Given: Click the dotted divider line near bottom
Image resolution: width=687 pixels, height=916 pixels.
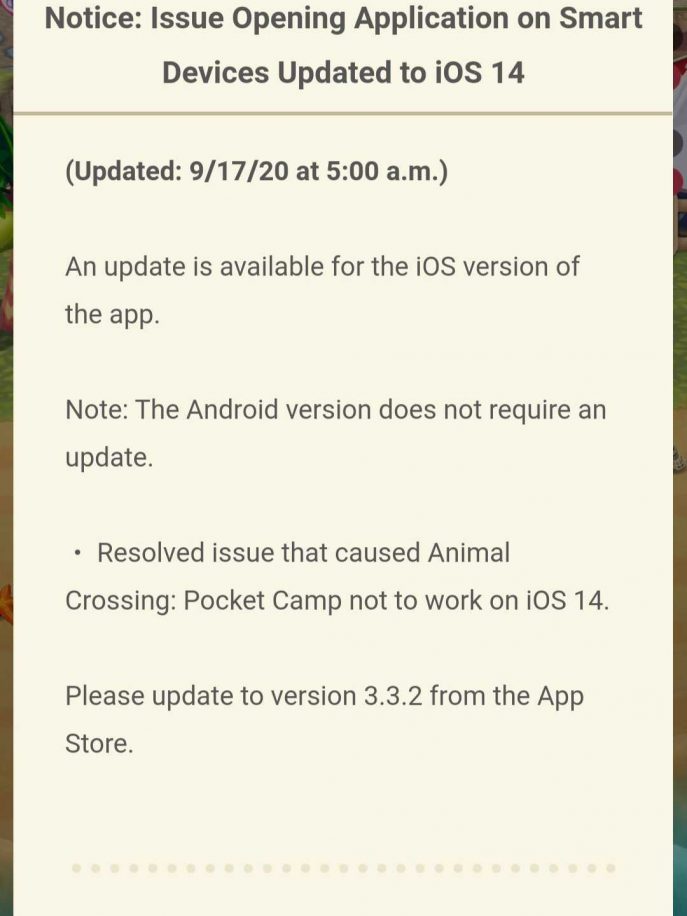Looking at the screenshot, I should (344, 868).
